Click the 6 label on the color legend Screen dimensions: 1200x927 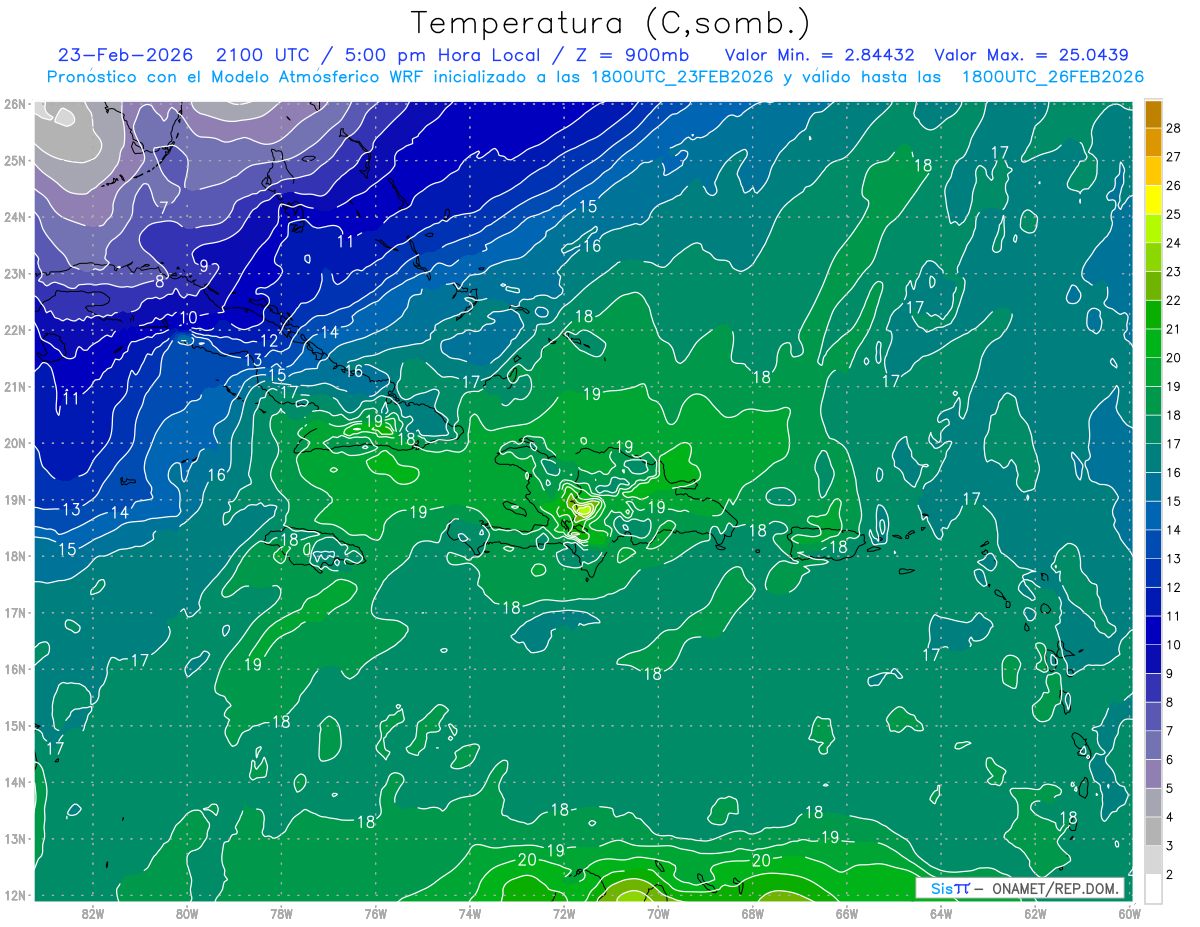coord(1170,760)
